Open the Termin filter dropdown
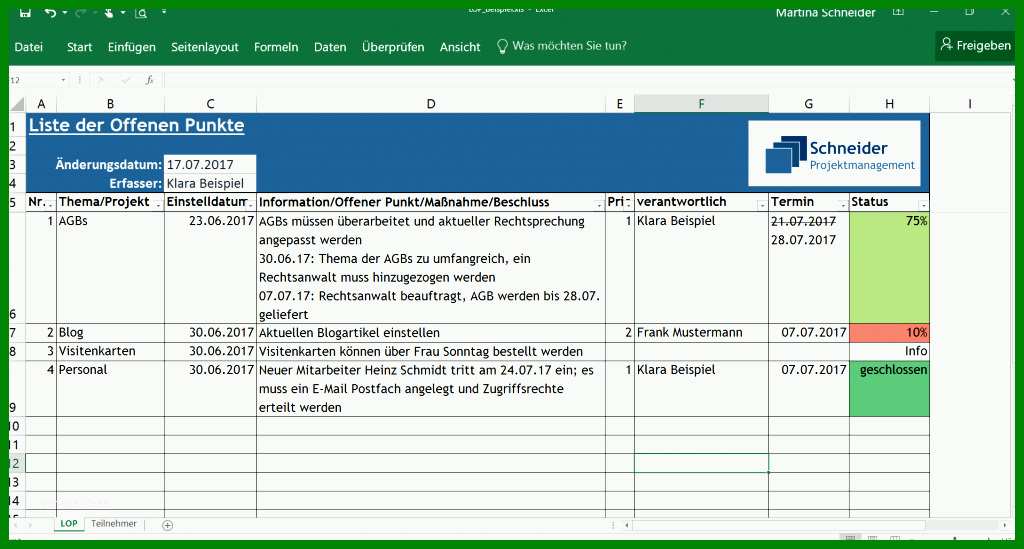Image resolution: width=1024 pixels, height=549 pixels. pos(843,205)
